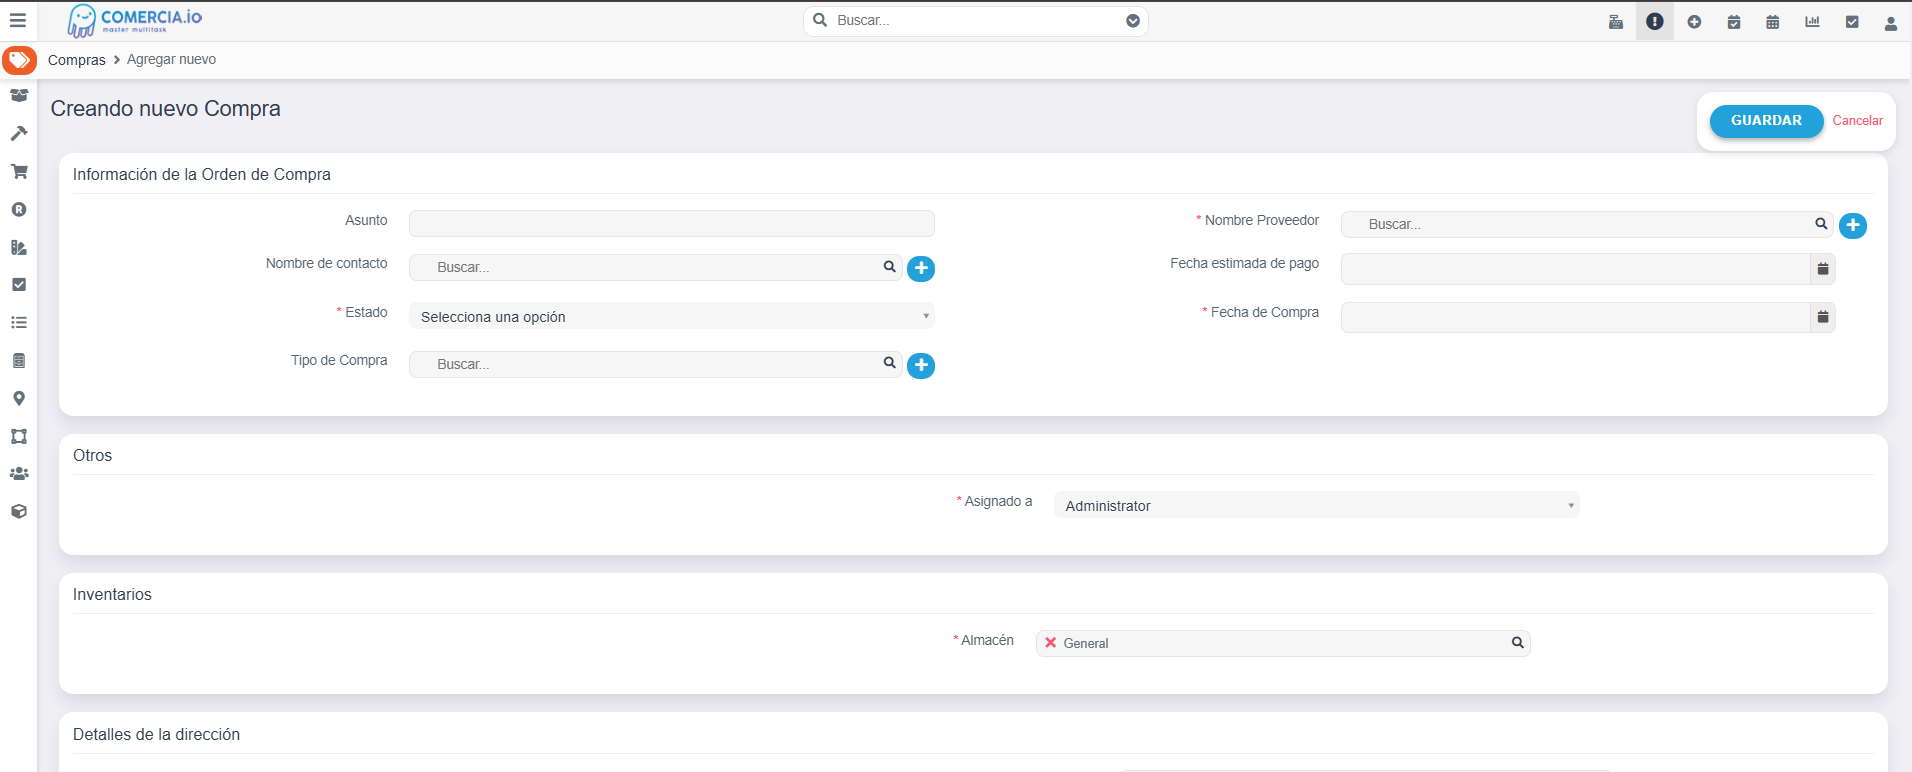Open the hamburger menu
Viewport: 1912px width, 772px height.
tap(18, 20)
